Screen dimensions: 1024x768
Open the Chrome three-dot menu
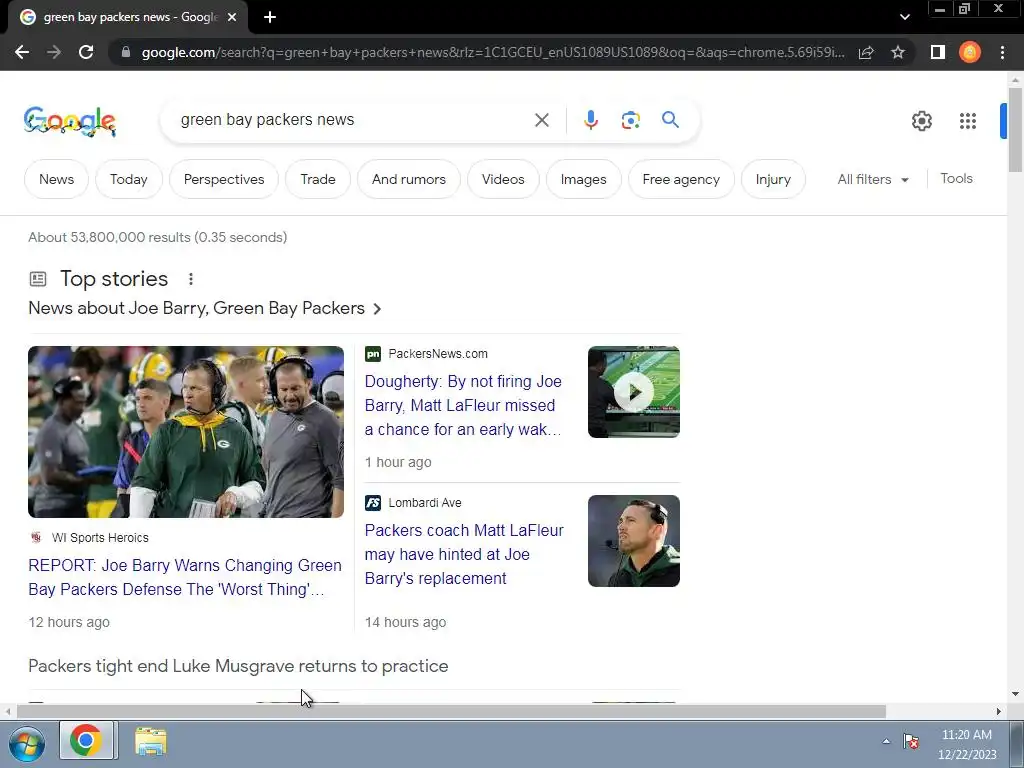[1002, 52]
